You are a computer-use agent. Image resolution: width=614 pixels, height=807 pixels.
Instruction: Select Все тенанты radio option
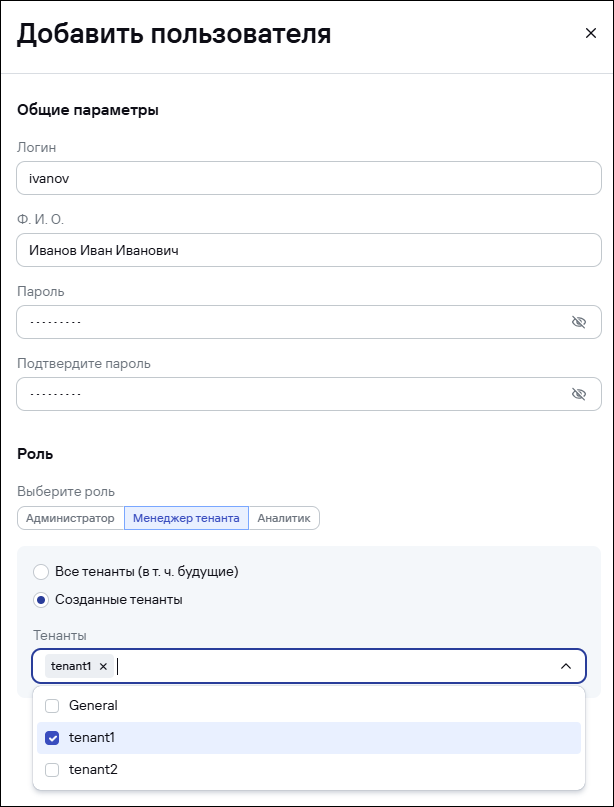(x=41, y=572)
